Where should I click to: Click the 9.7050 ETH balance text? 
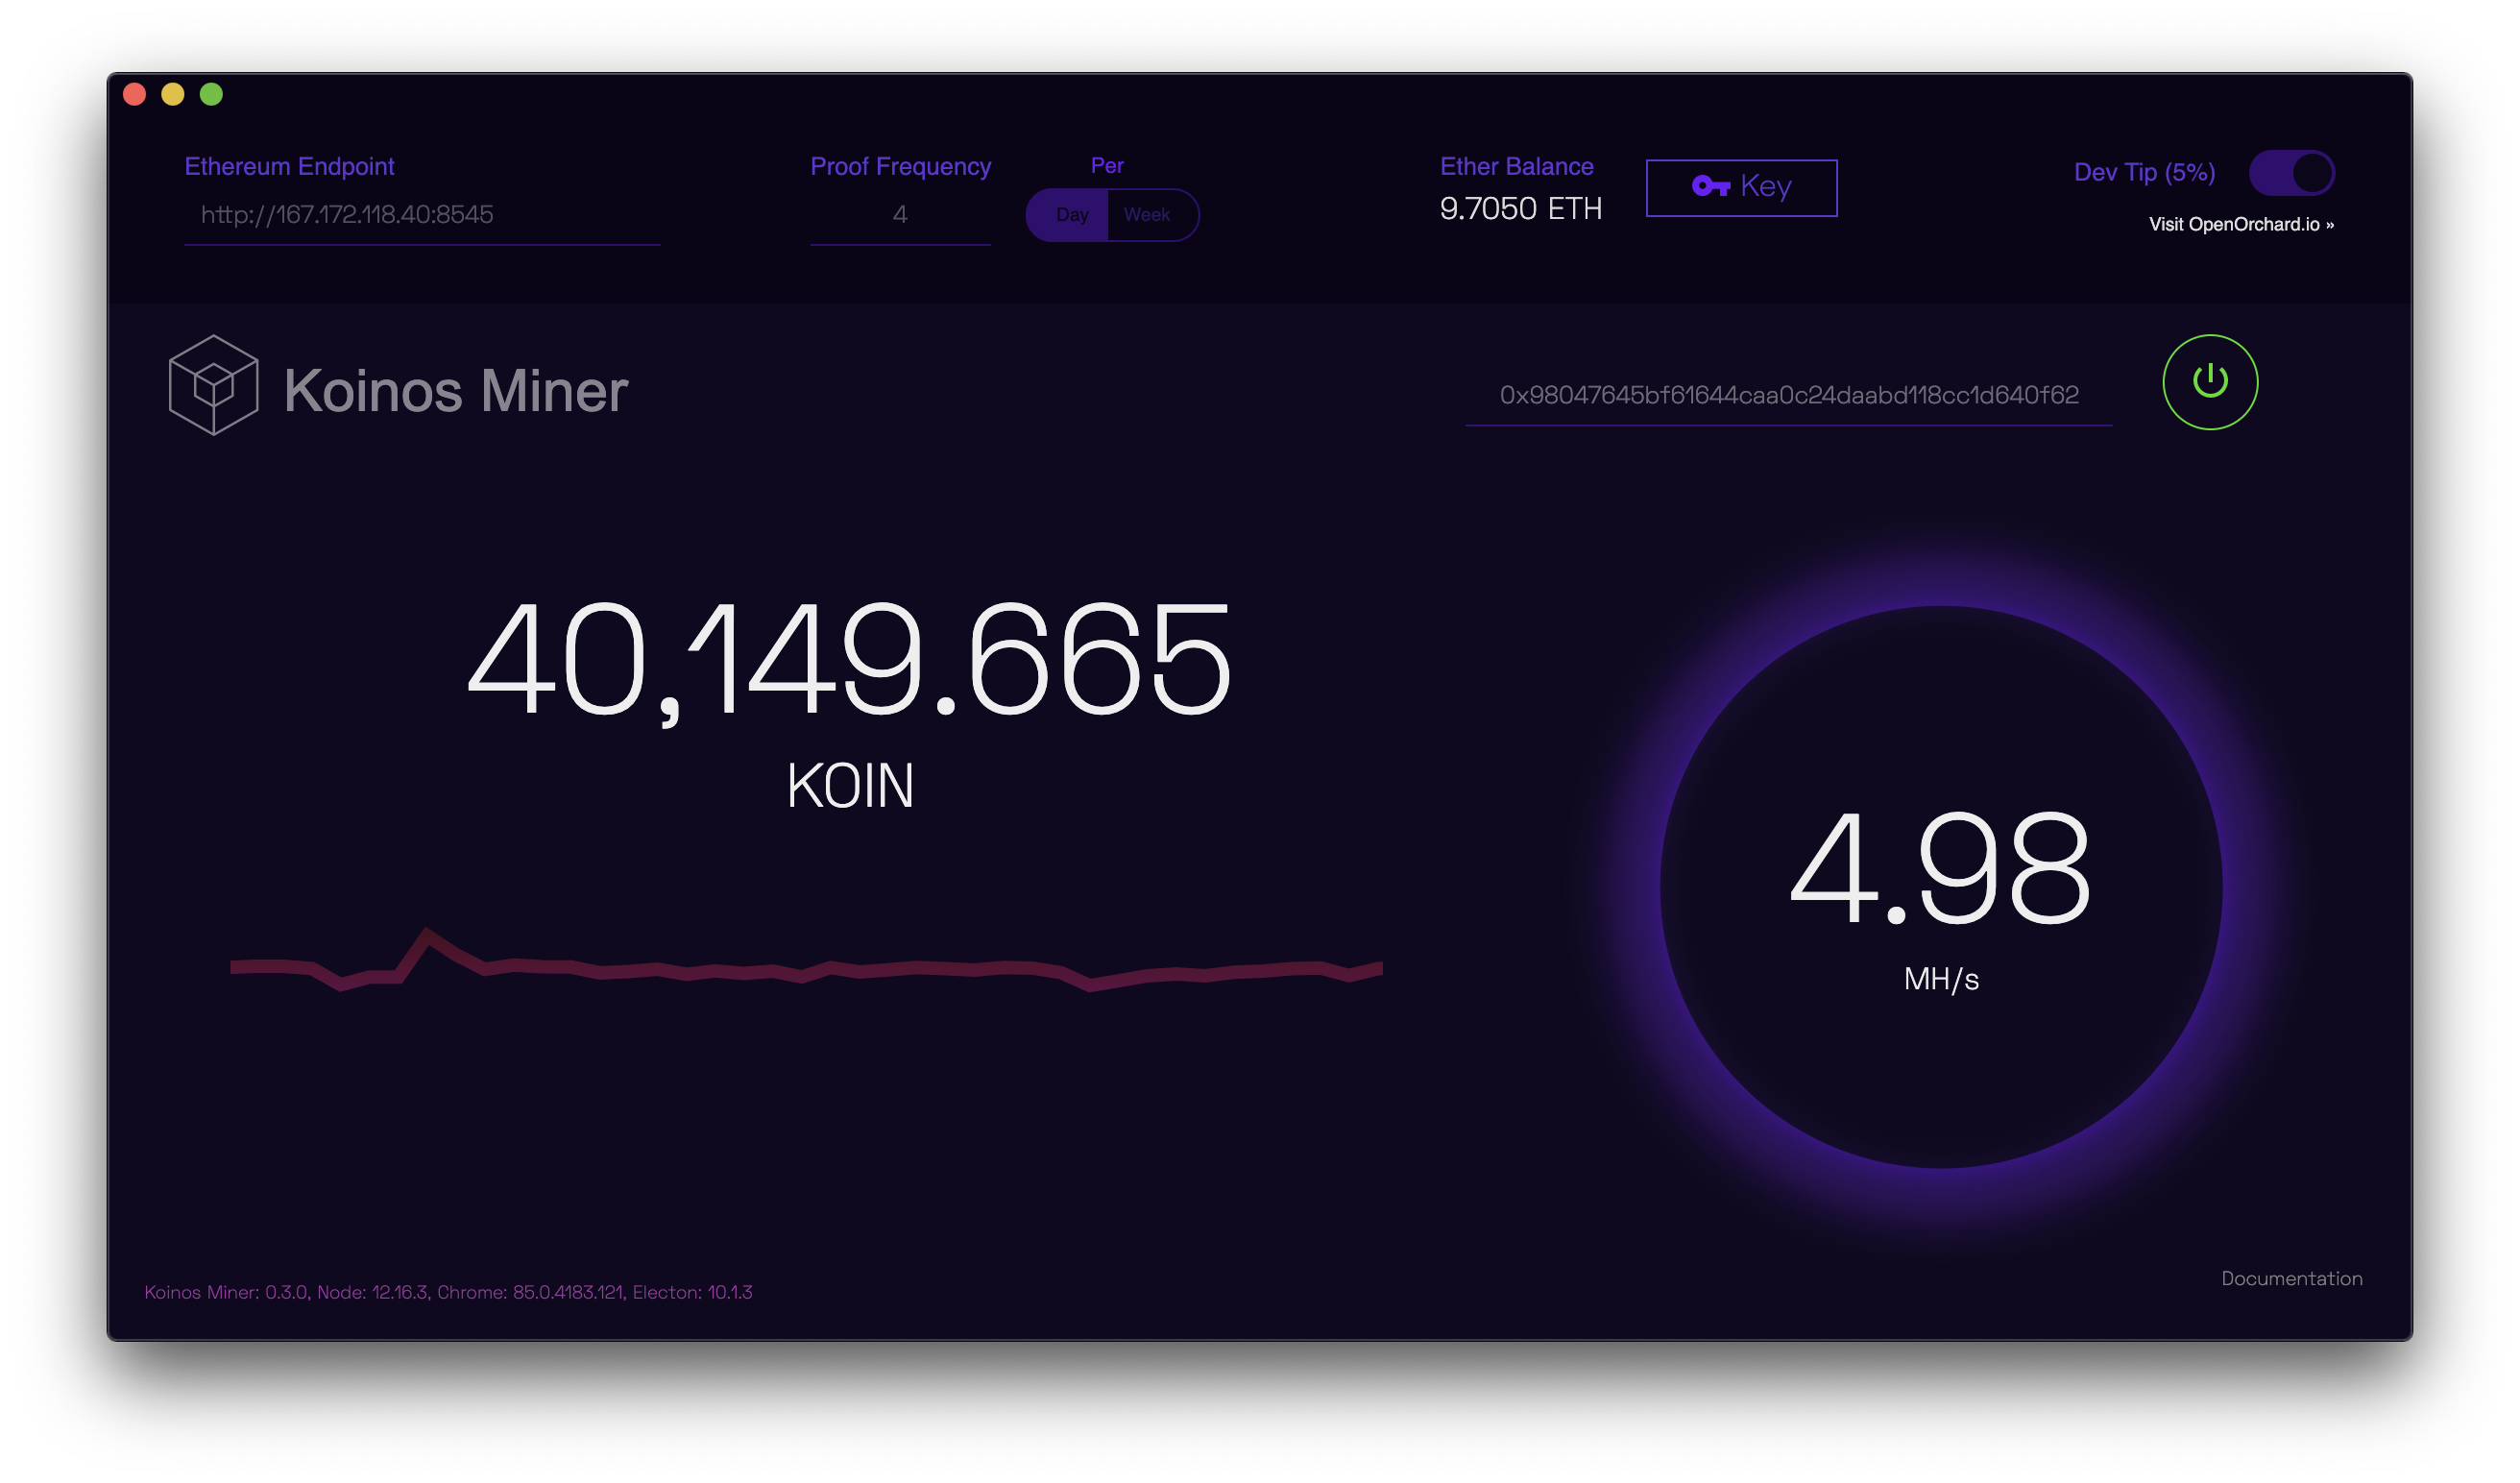(1520, 209)
